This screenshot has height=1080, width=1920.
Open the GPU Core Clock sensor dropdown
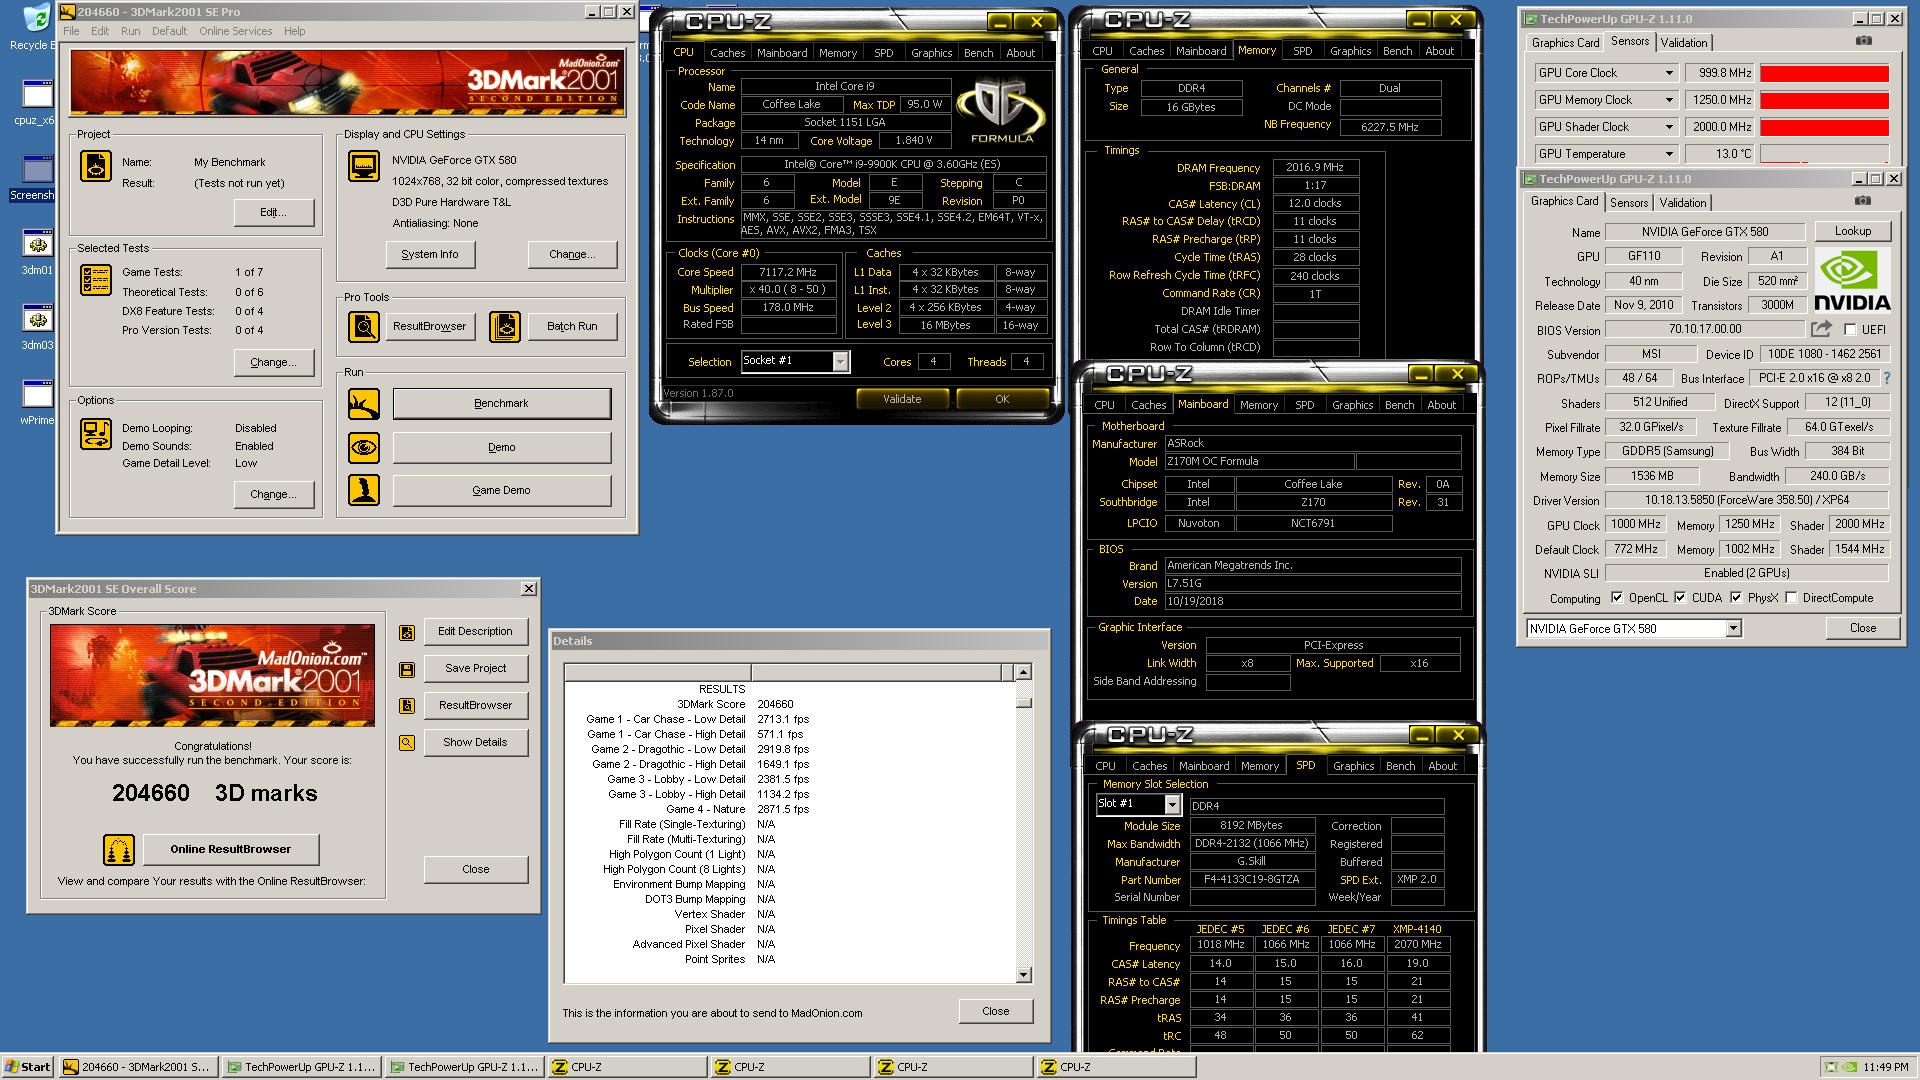[1668, 73]
